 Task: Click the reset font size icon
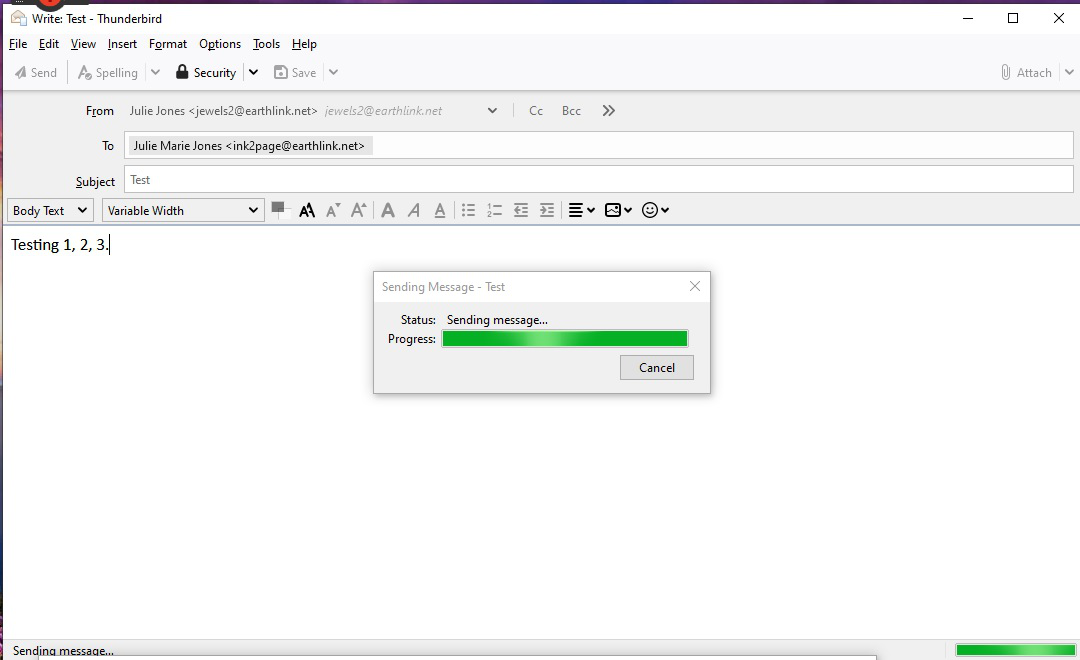[307, 210]
